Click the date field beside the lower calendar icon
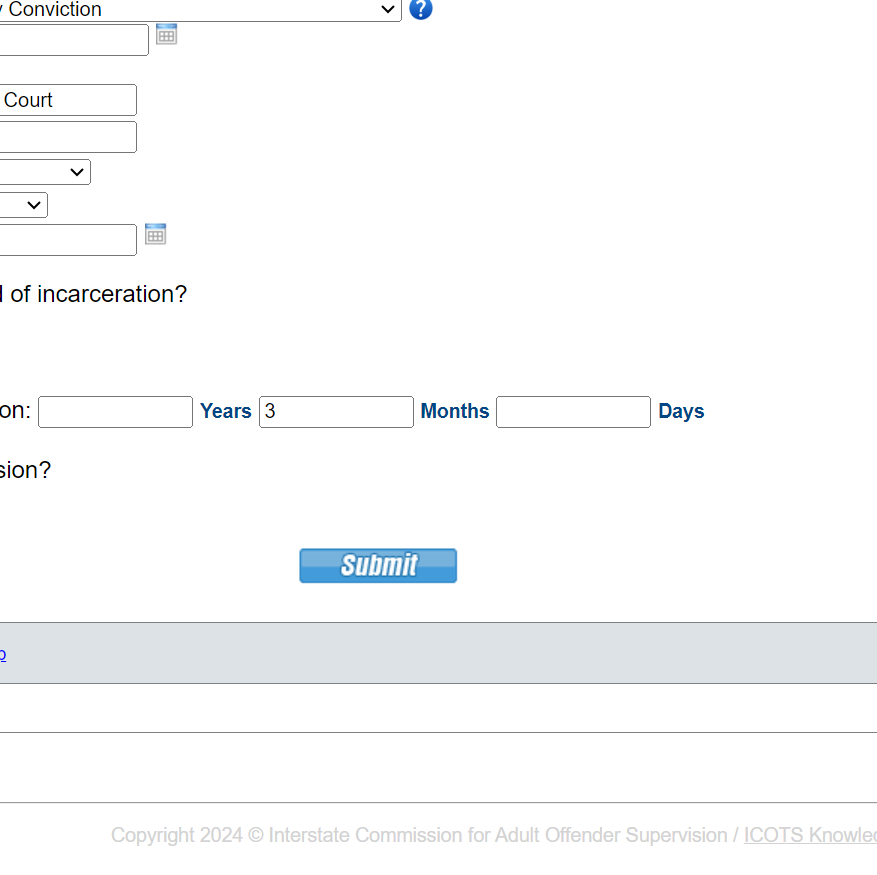This screenshot has height=875, width=877. pyautogui.click(x=68, y=240)
